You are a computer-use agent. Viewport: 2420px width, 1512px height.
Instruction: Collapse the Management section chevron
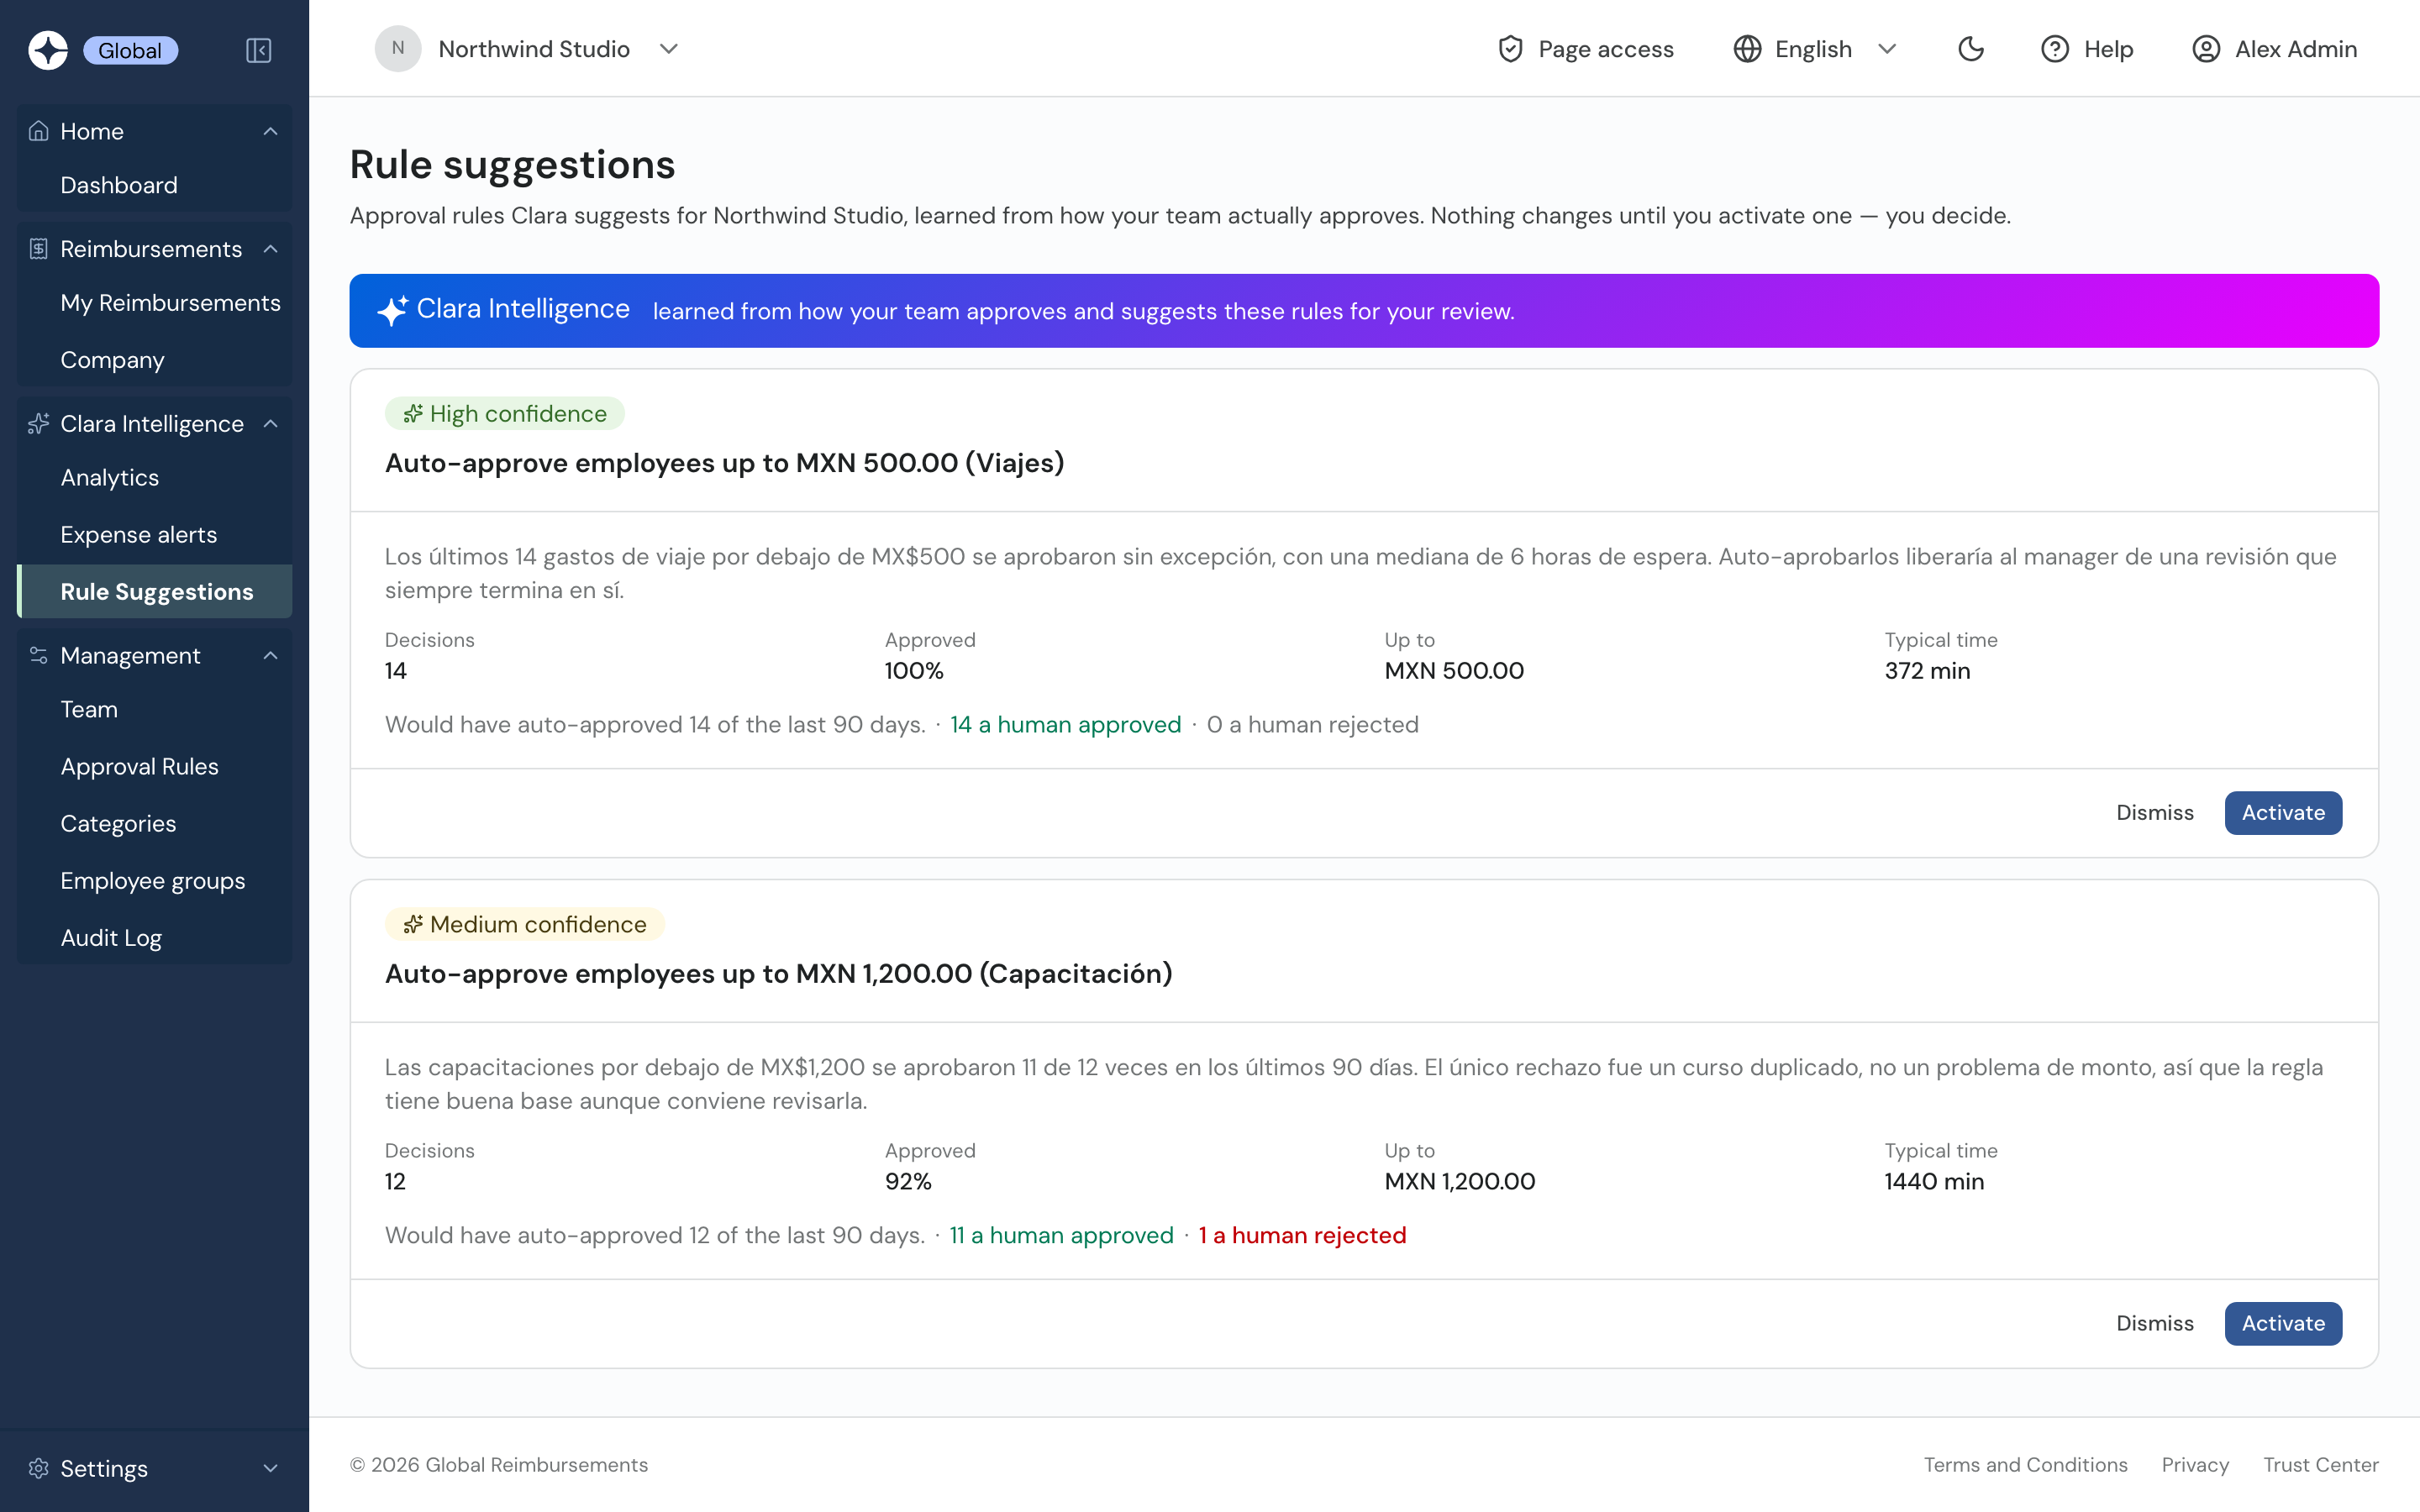point(270,656)
